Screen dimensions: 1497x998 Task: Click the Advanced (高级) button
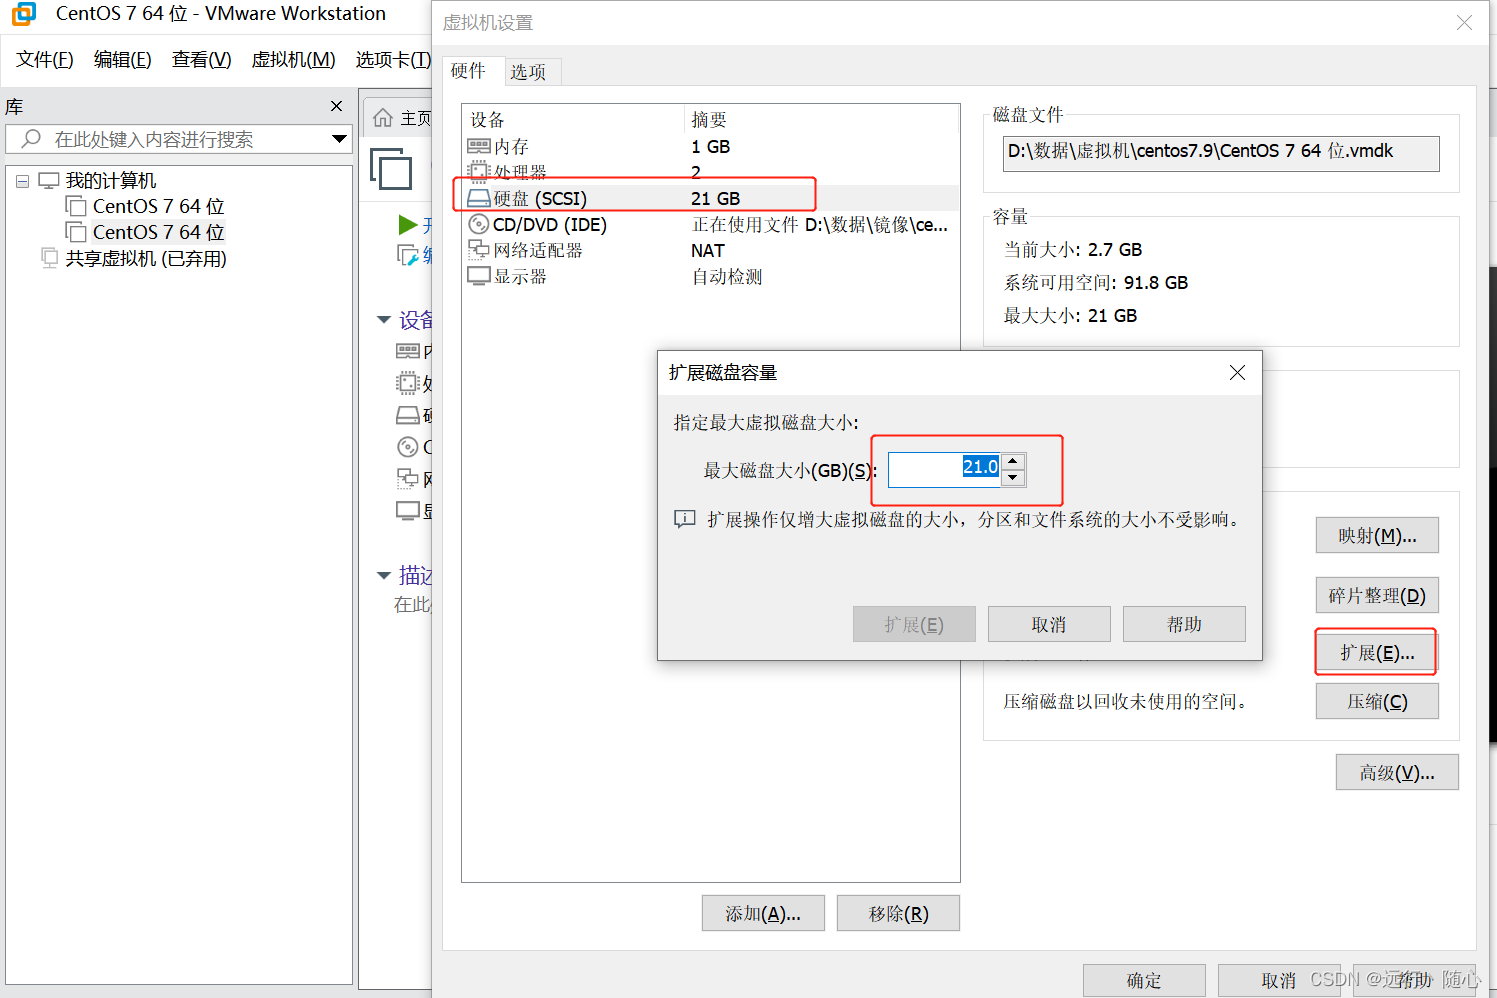(x=1397, y=772)
